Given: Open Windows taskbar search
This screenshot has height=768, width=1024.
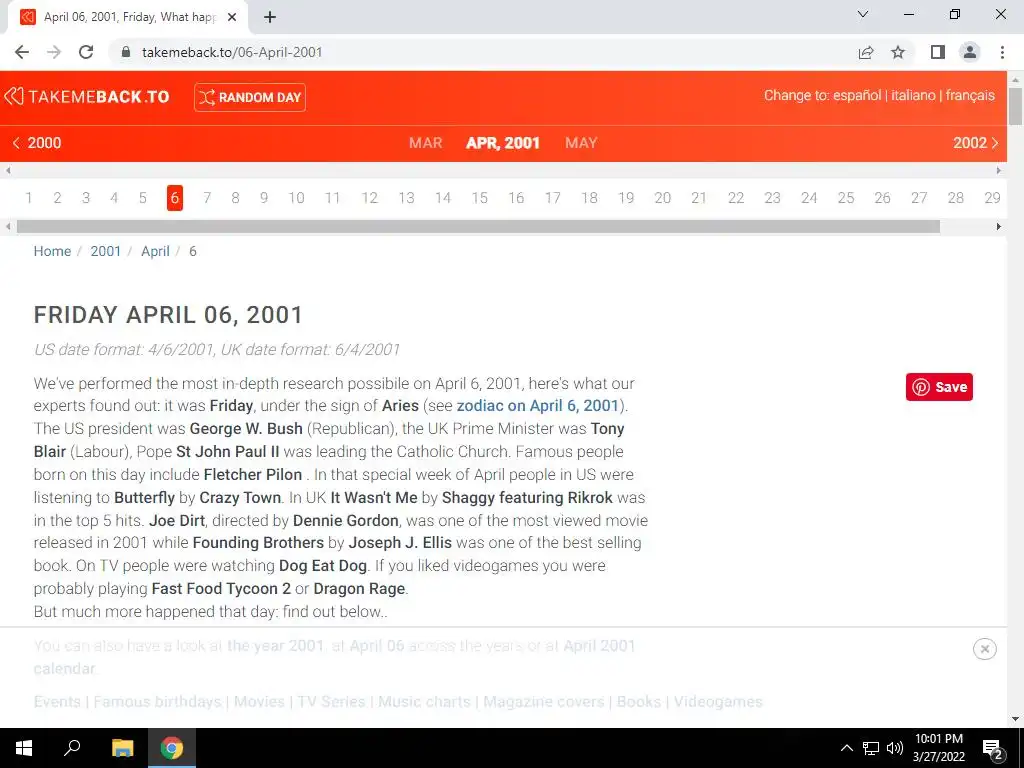Looking at the screenshot, I should click(x=72, y=748).
